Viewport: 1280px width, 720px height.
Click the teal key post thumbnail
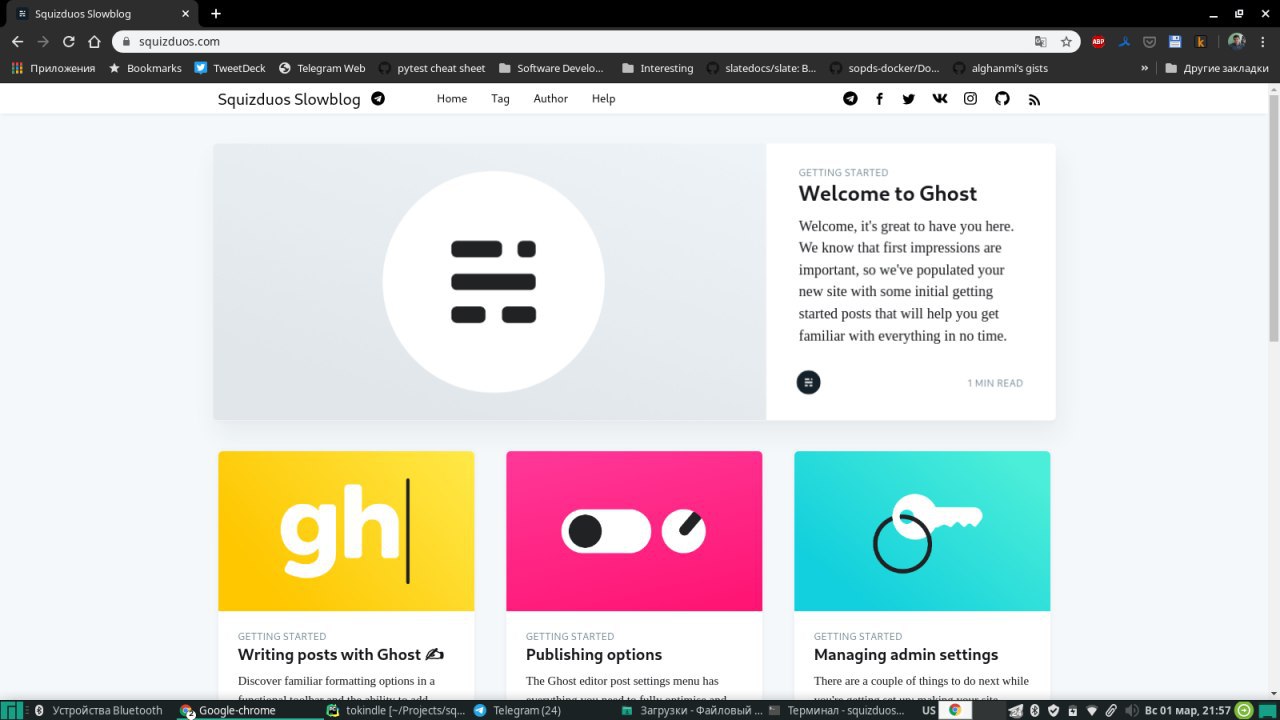click(x=922, y=531)
